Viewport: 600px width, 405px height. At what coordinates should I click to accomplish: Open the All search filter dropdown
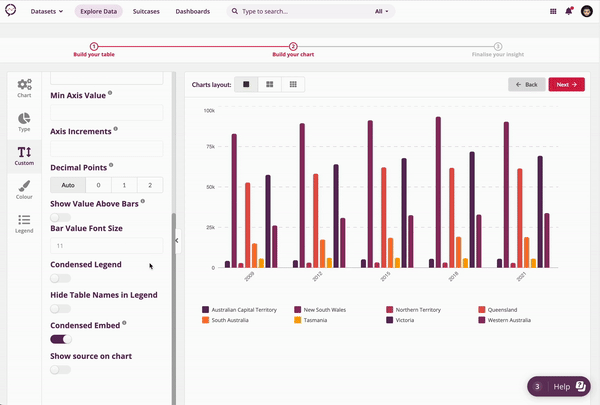click(x=383, y=11)
